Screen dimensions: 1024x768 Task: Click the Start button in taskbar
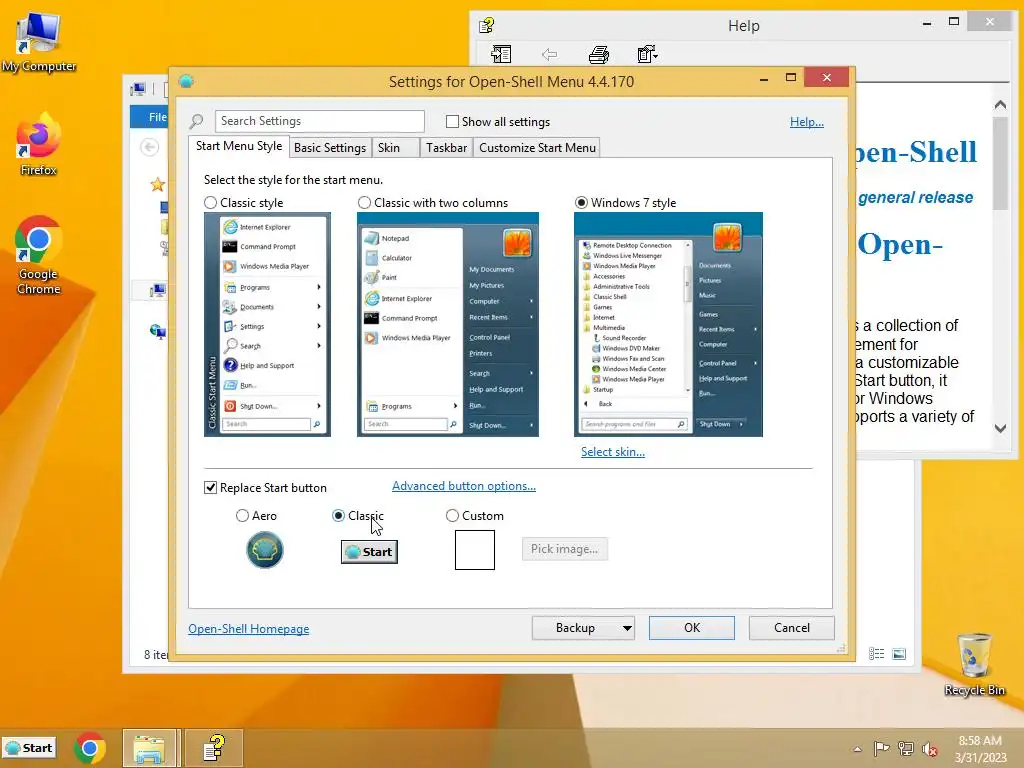pyautogui.click(x=29, y=748)
